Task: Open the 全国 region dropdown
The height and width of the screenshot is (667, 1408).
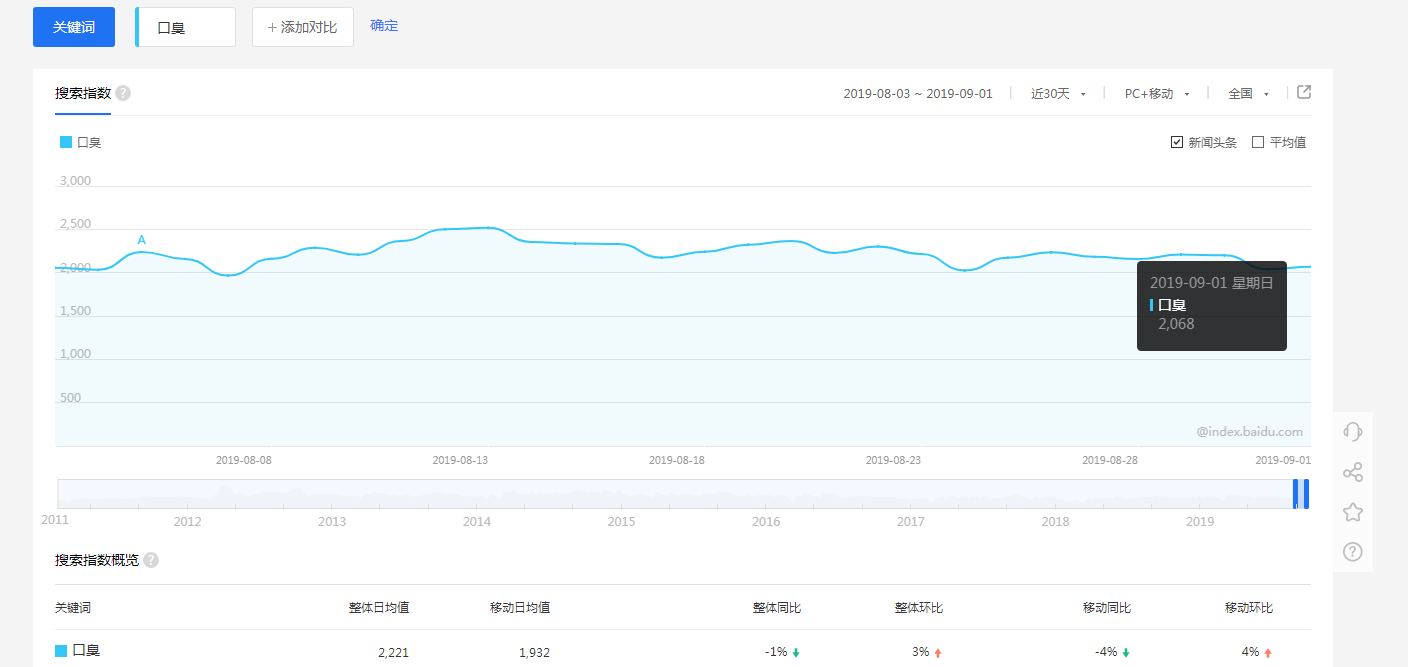Action: click(x=1248, y=93)
